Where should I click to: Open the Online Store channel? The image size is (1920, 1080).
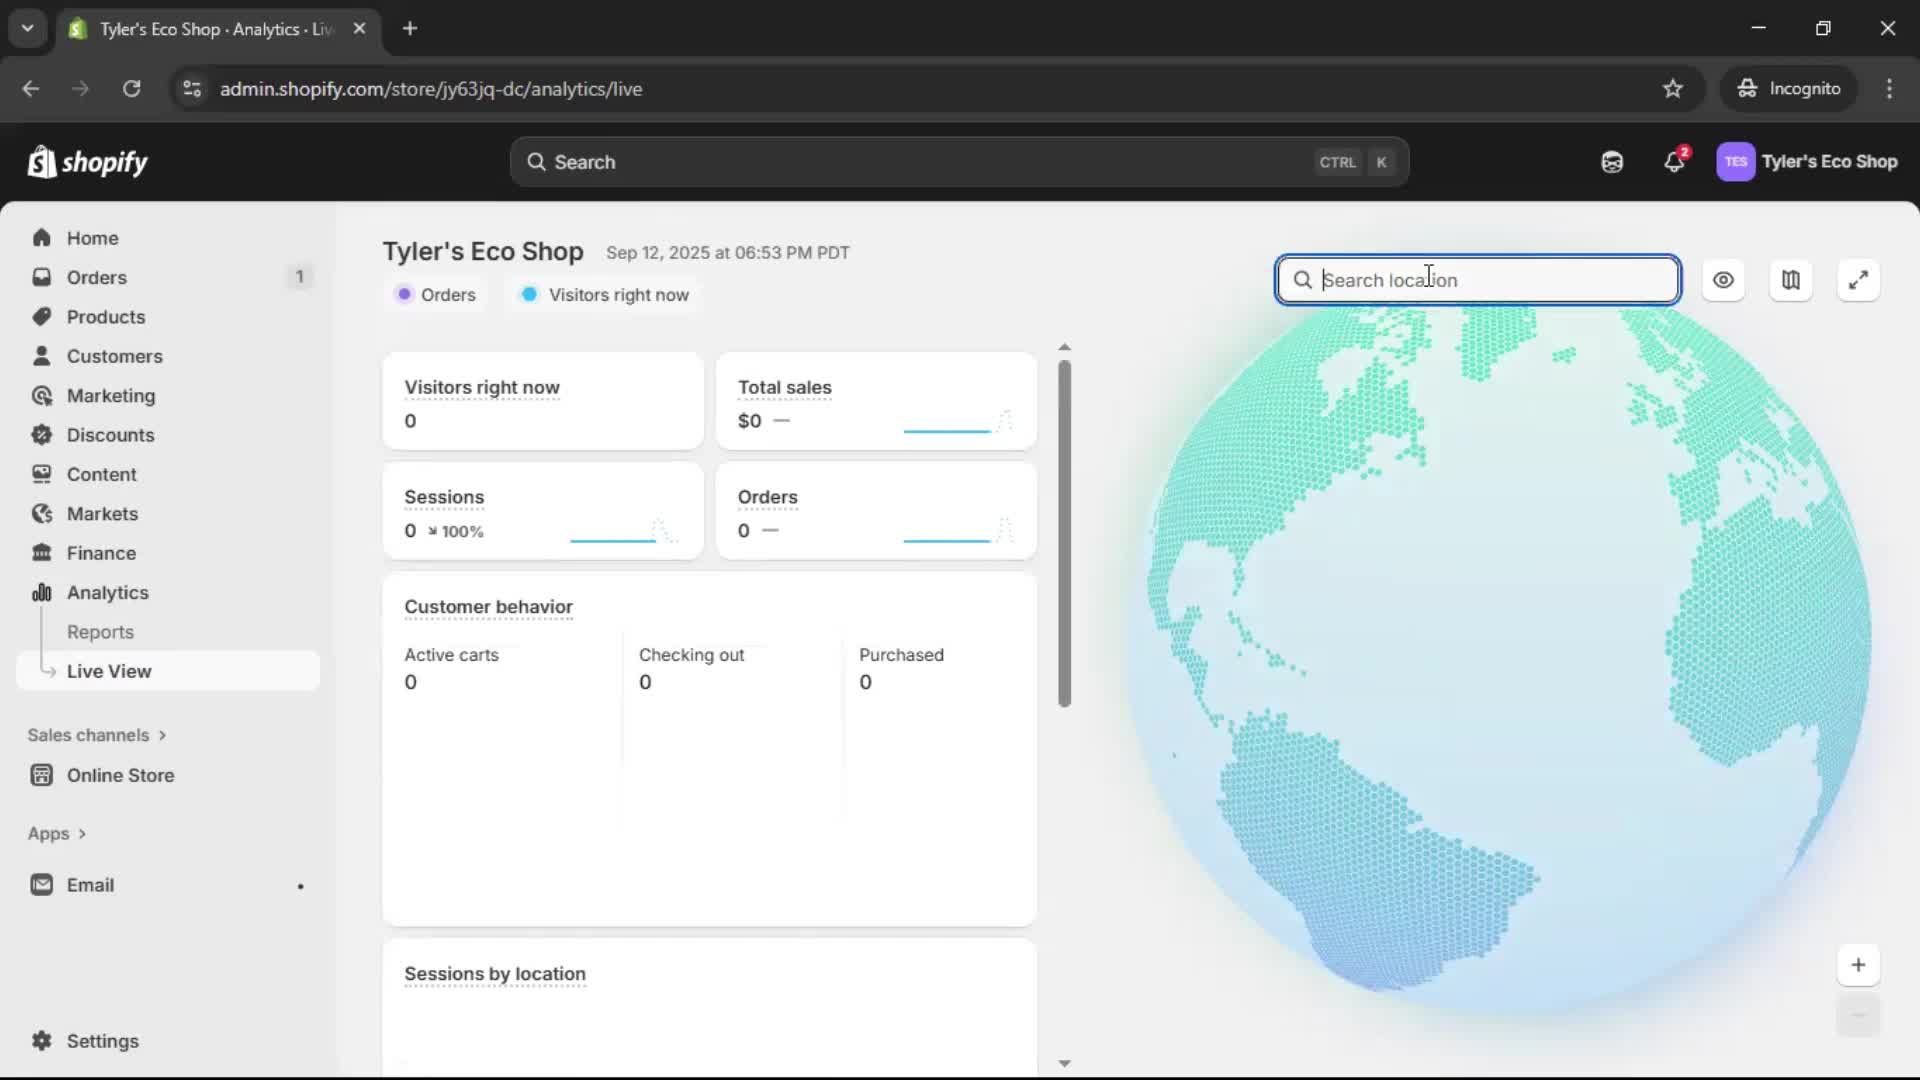pos(120,775)
